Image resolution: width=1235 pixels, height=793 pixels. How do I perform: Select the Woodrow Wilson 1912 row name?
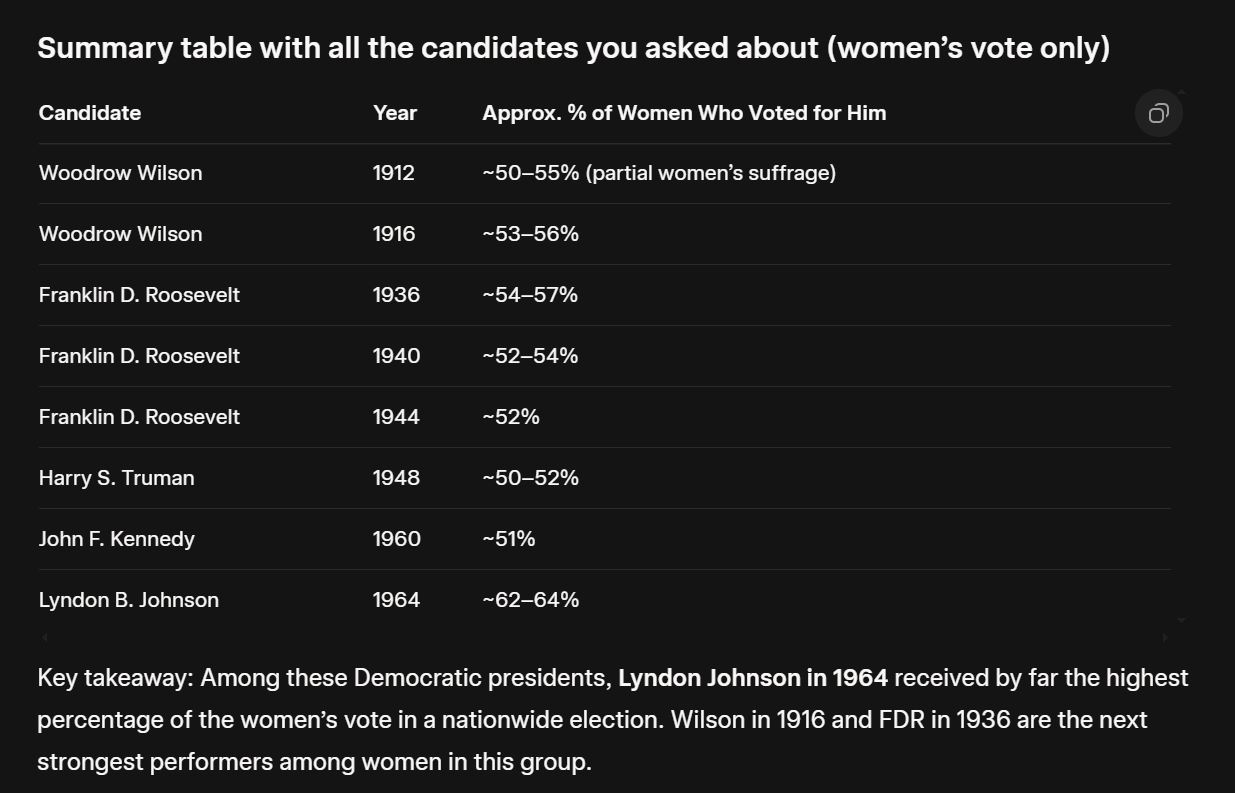(120, 173)
